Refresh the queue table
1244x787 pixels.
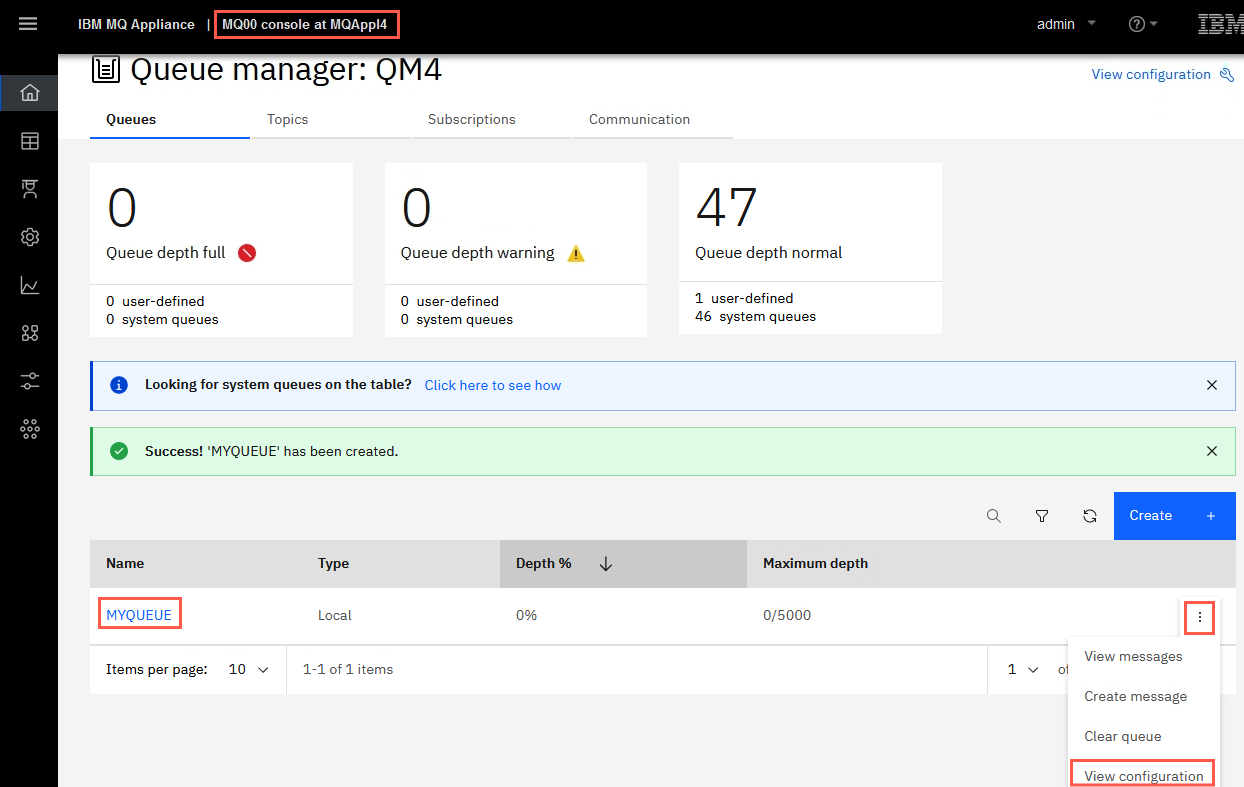click(1090, 516)
